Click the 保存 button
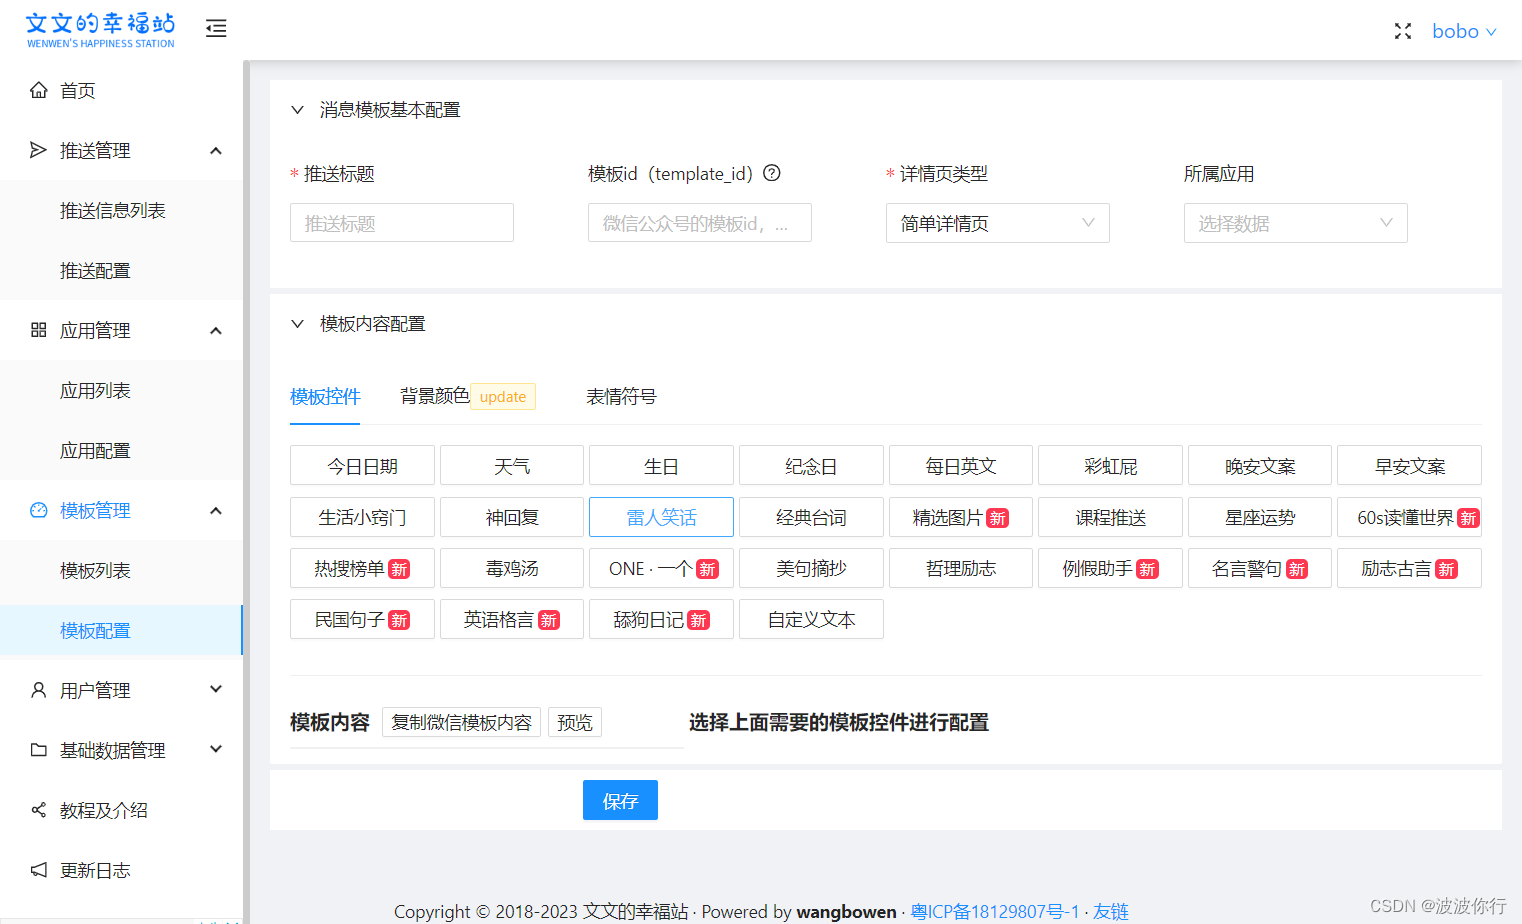The height and width of the screenshot is (924, 1522). 620,800
